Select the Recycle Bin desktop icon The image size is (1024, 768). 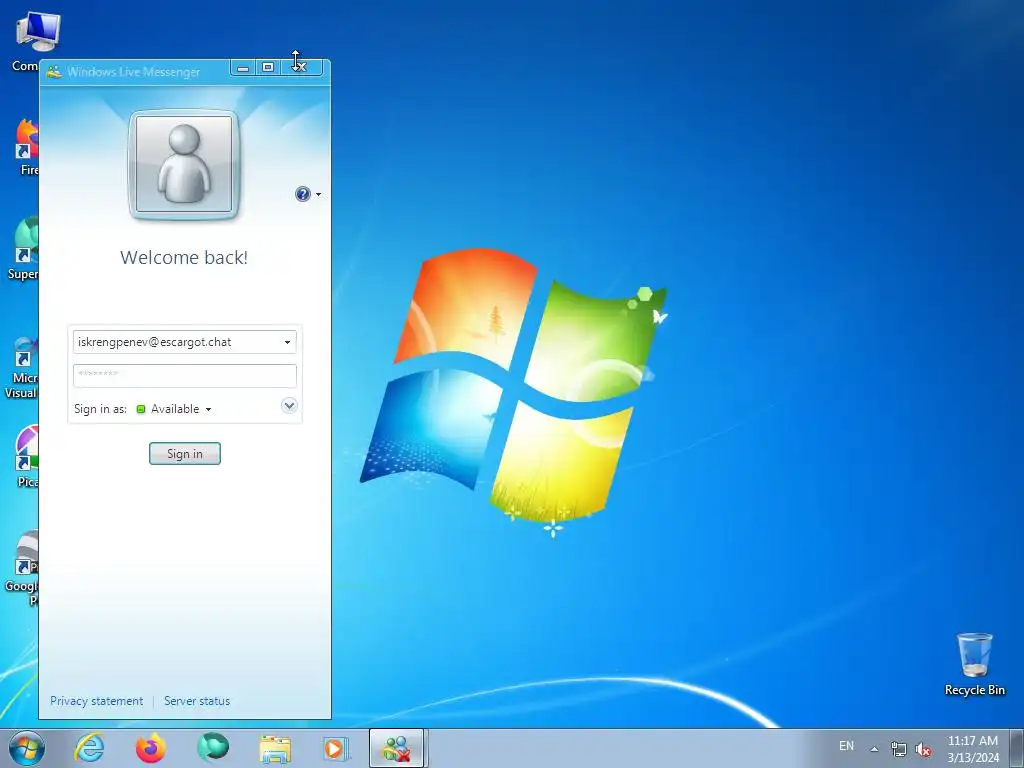[974, 664]
